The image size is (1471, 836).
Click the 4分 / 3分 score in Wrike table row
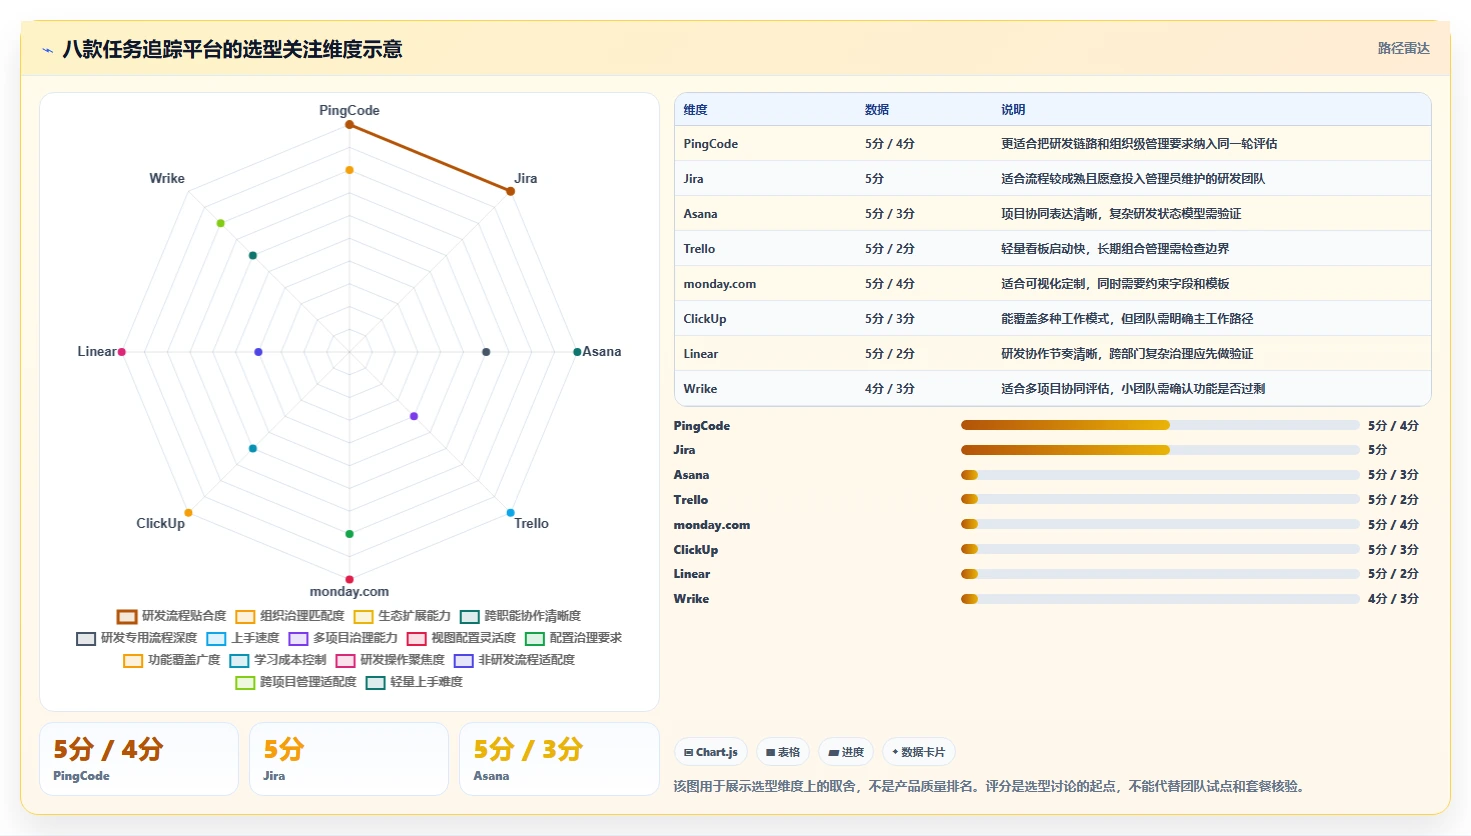click(890, 389)
